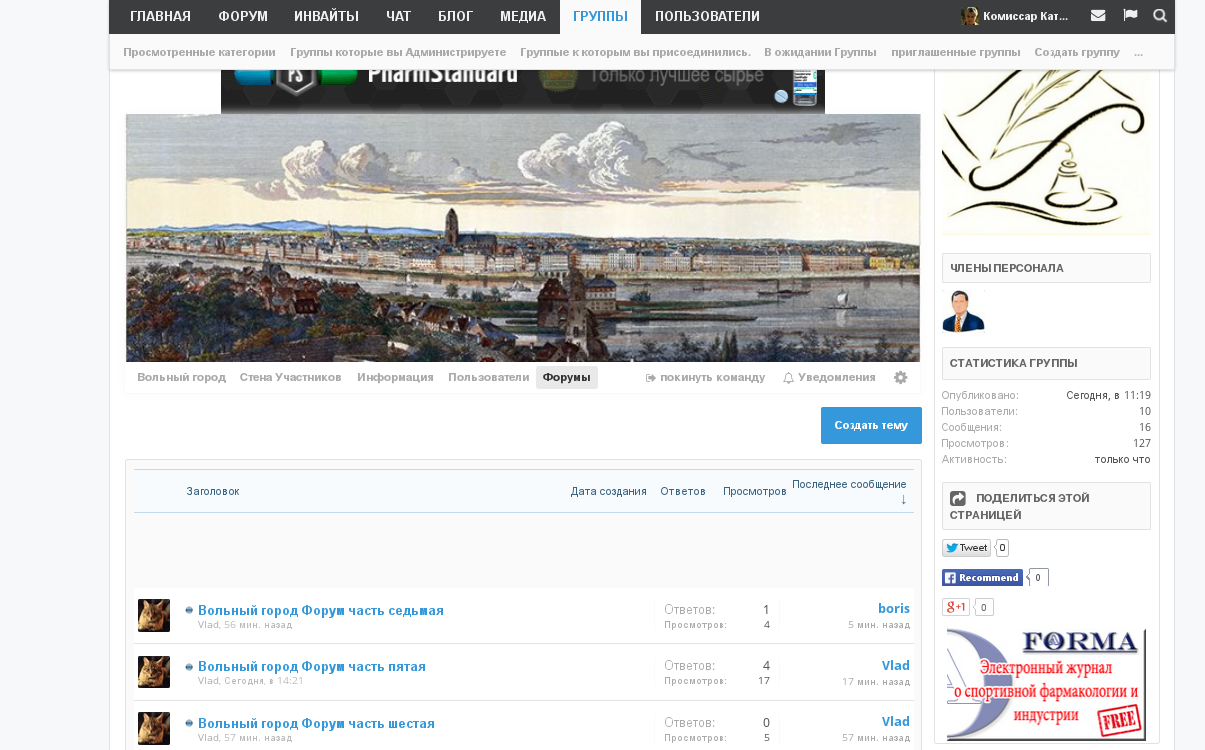
Task: Sort by Просмотров column header
Action: tap(755, 491)
